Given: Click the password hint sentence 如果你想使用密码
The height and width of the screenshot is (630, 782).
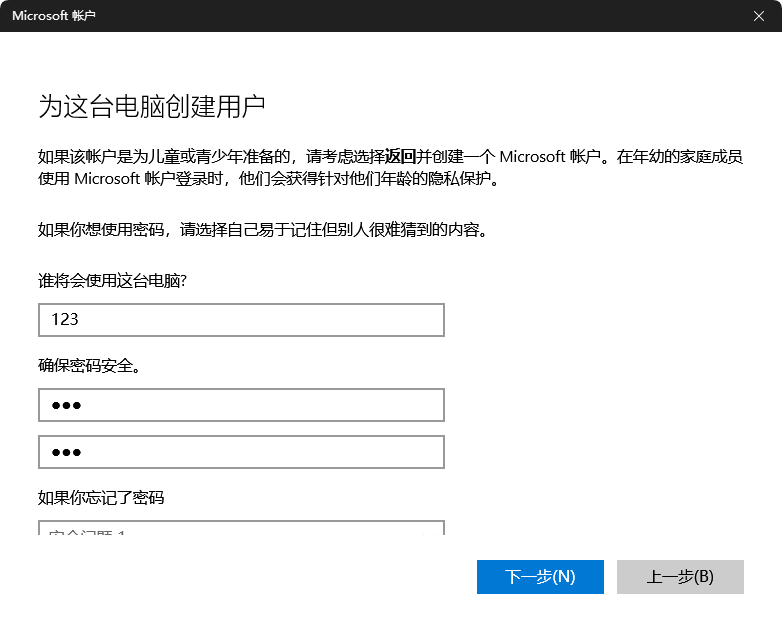Looking at the screenshot, I should pyautogui.click(x=263, y=229).
